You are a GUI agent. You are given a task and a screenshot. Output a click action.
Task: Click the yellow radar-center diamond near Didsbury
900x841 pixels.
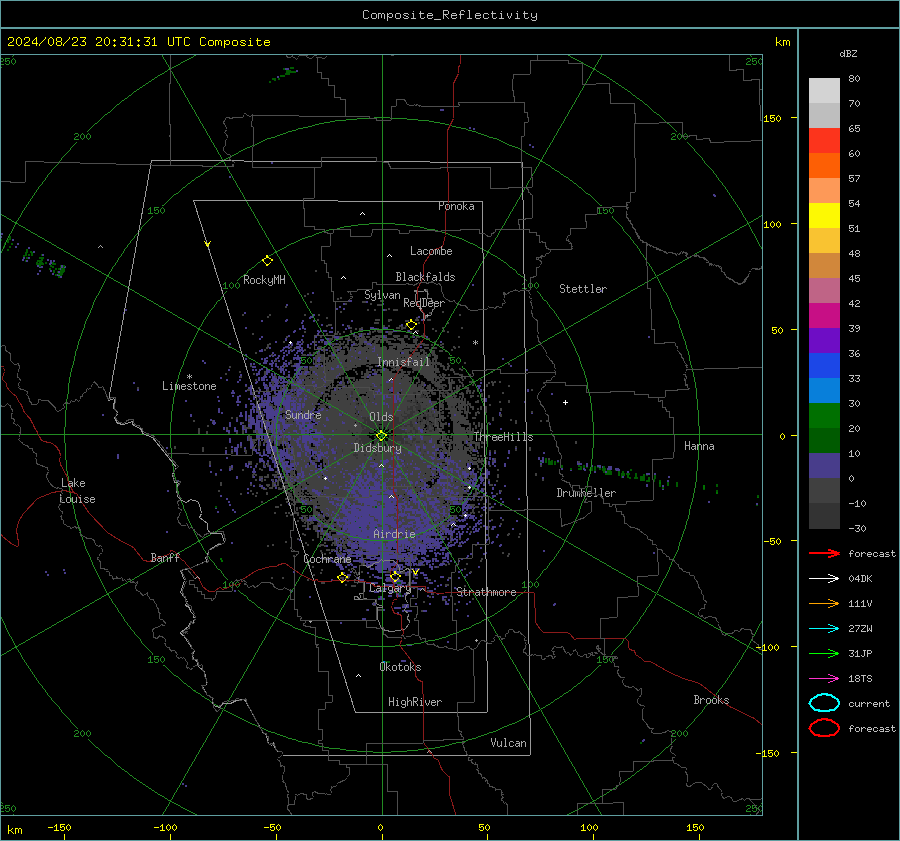[382, 435]
